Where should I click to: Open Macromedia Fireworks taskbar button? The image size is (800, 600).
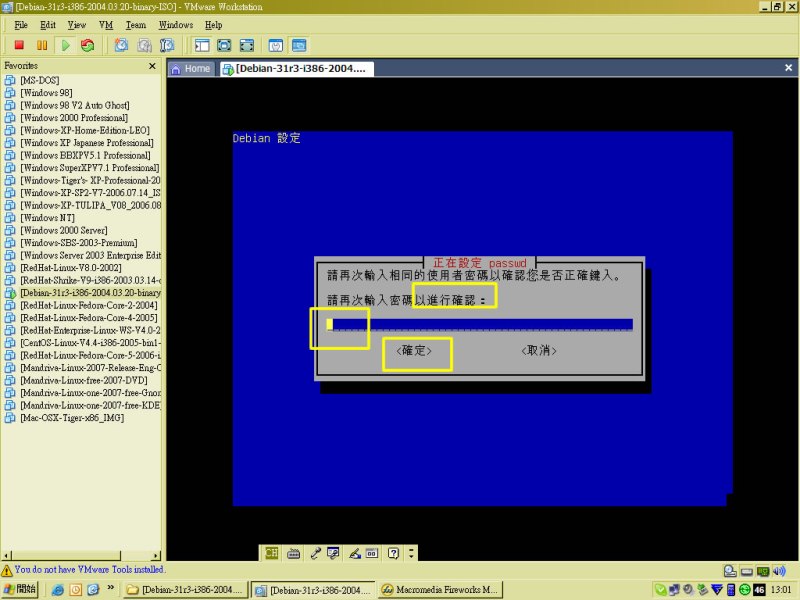pyautogui.click(x=440, y=590)
